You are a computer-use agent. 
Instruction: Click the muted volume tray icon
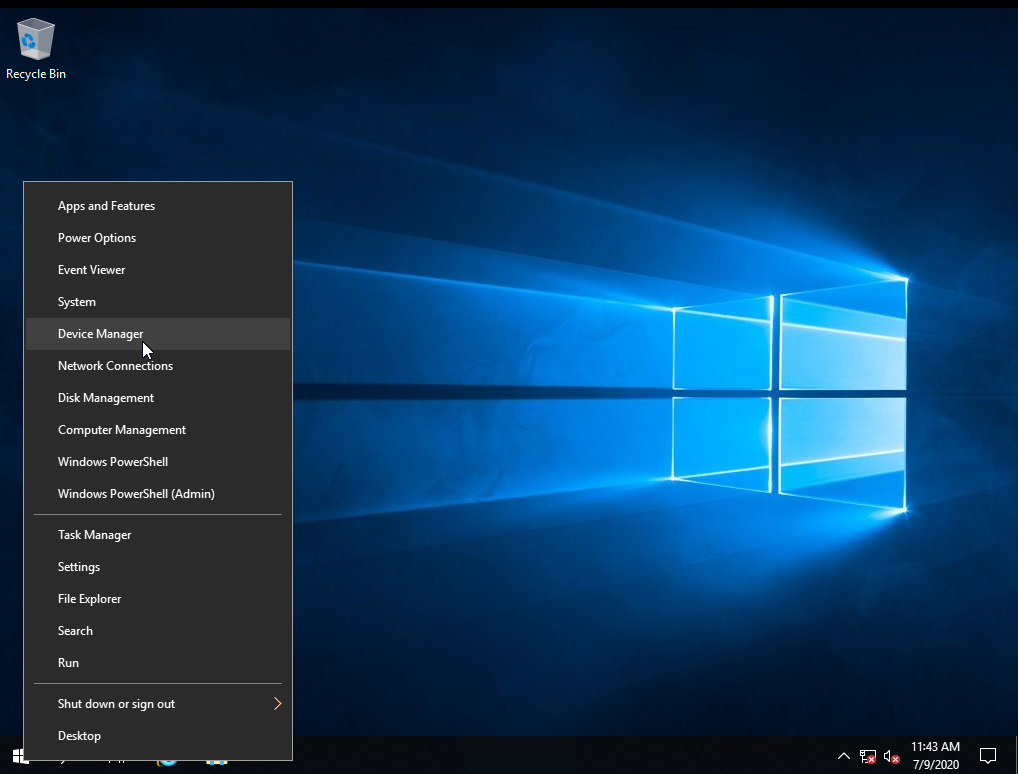[891, 756]
